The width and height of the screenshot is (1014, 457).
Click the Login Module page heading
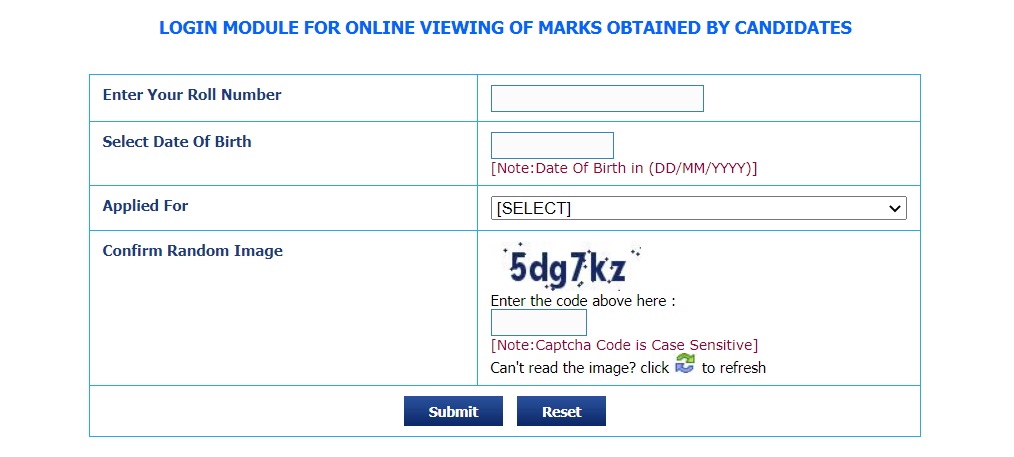coord(505,28)
